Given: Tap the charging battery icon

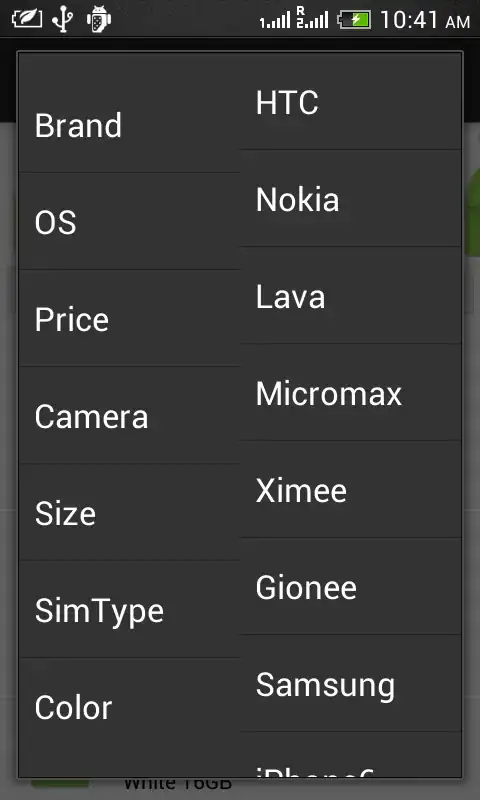Looking at the screenshot, I should tap(354, 20).
